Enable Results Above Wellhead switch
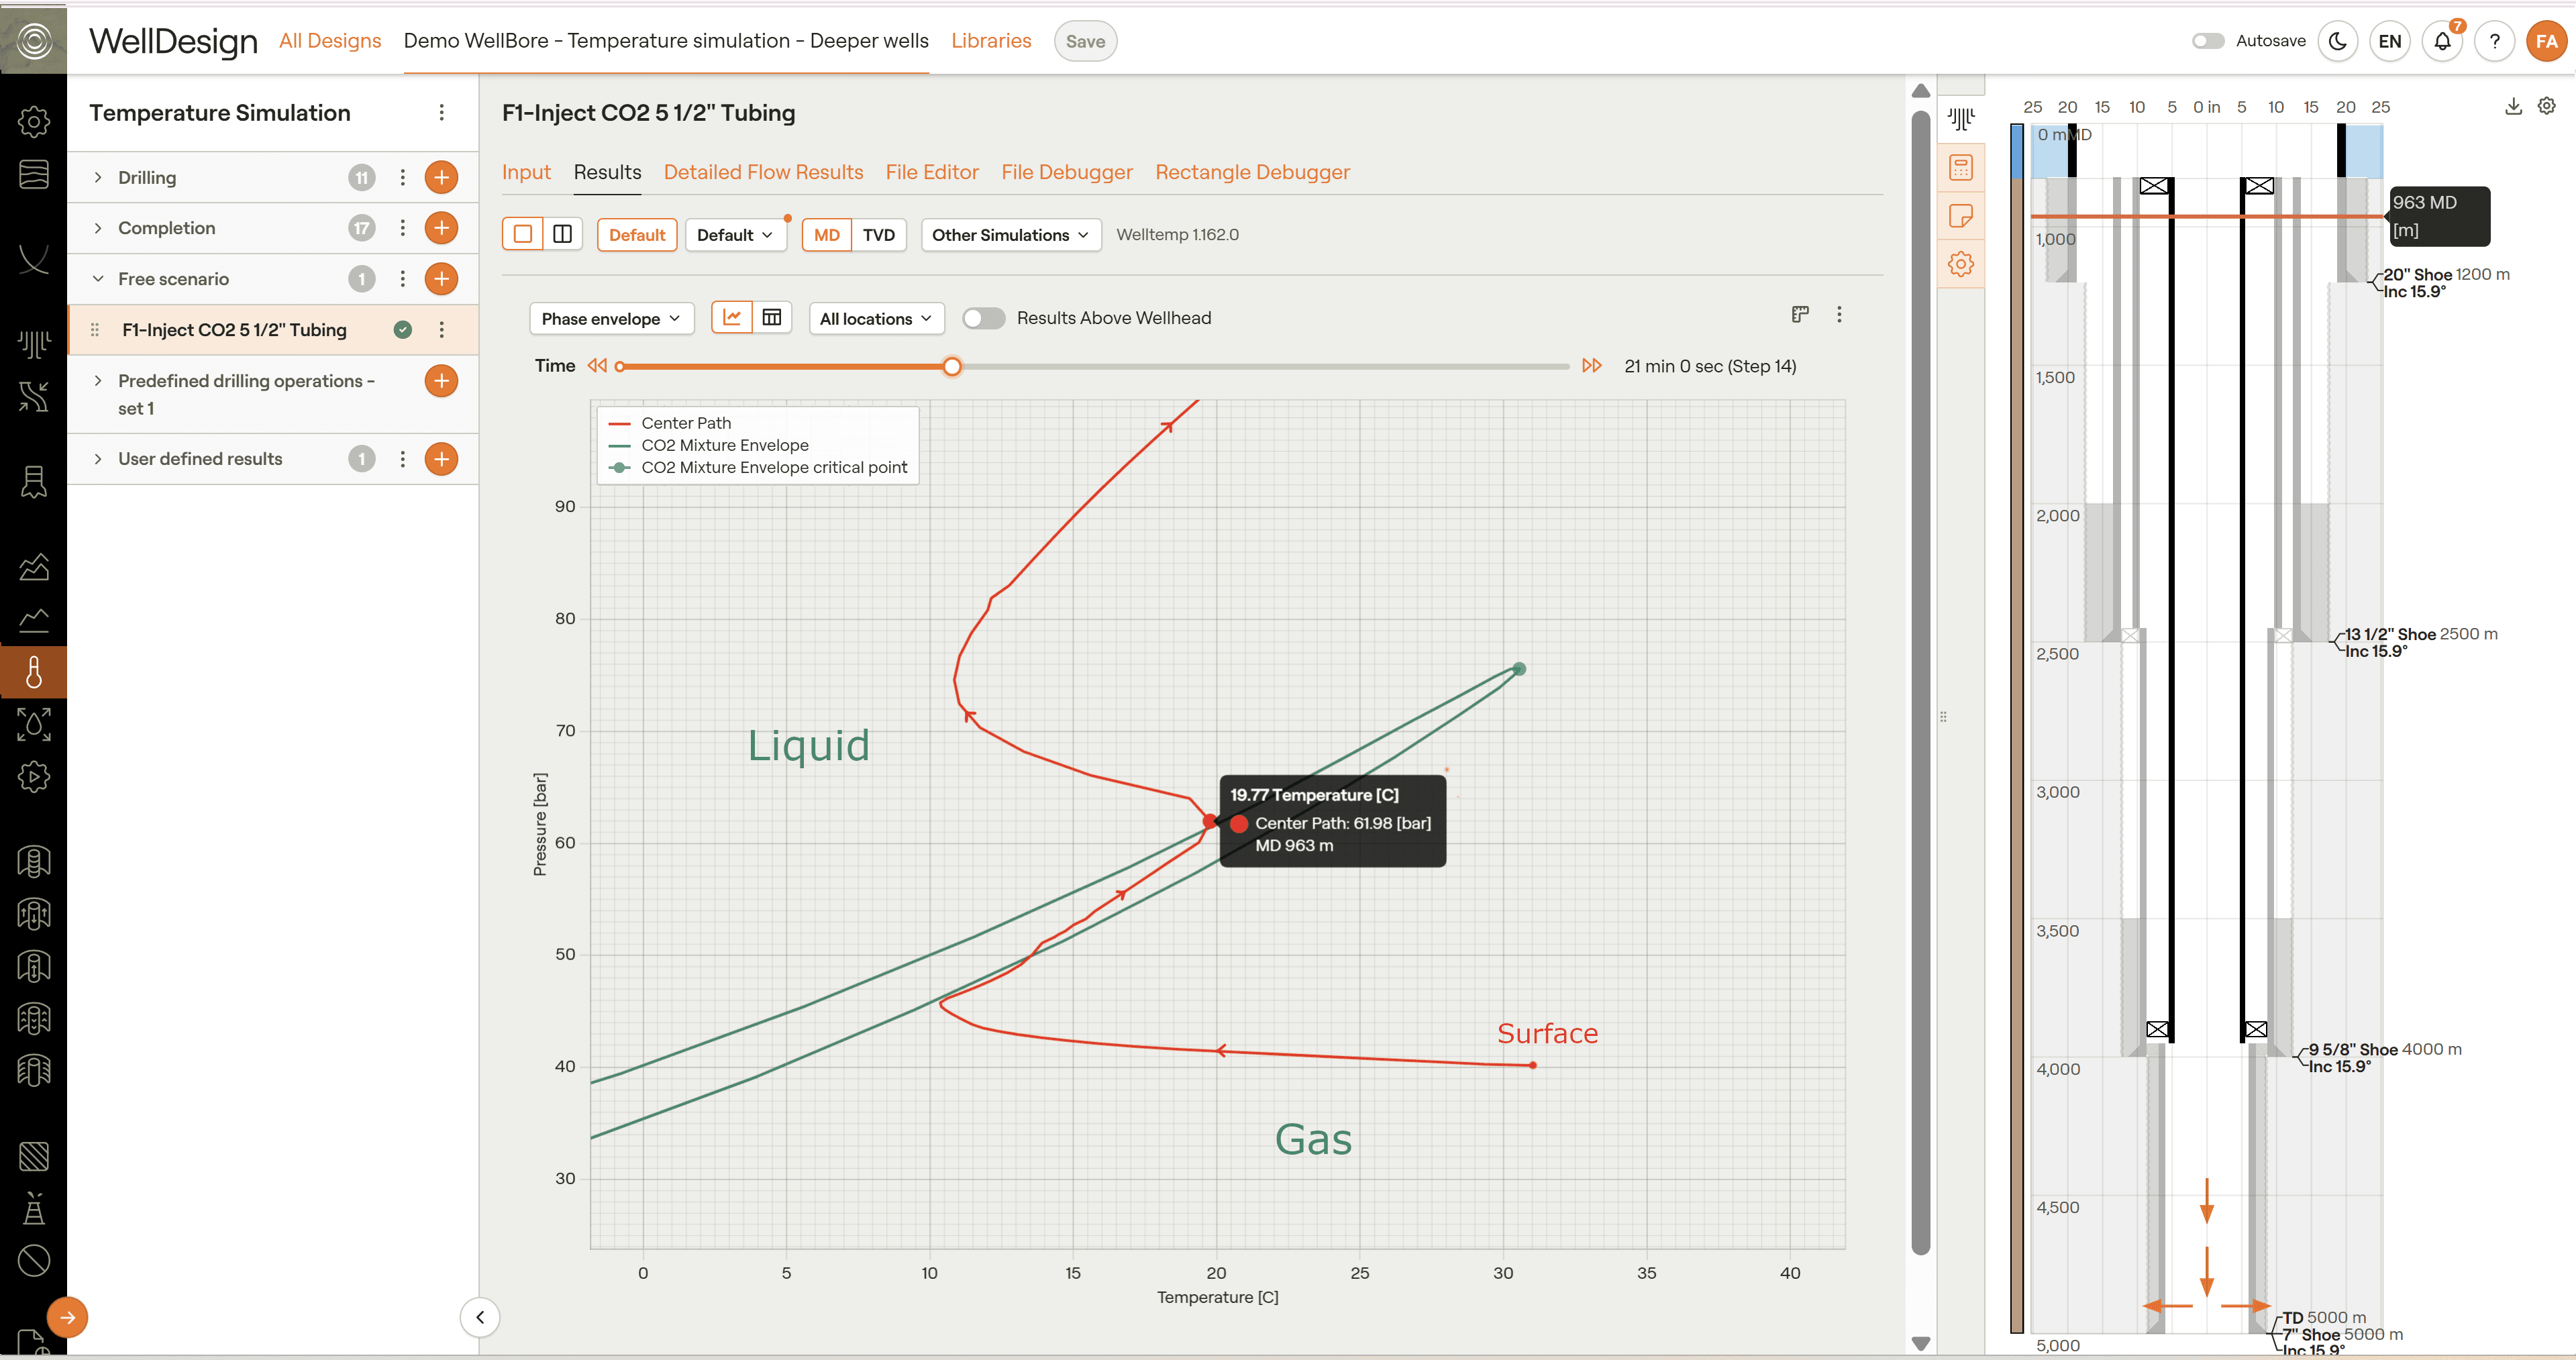2576x1360 pixels. tap(983, 318)
